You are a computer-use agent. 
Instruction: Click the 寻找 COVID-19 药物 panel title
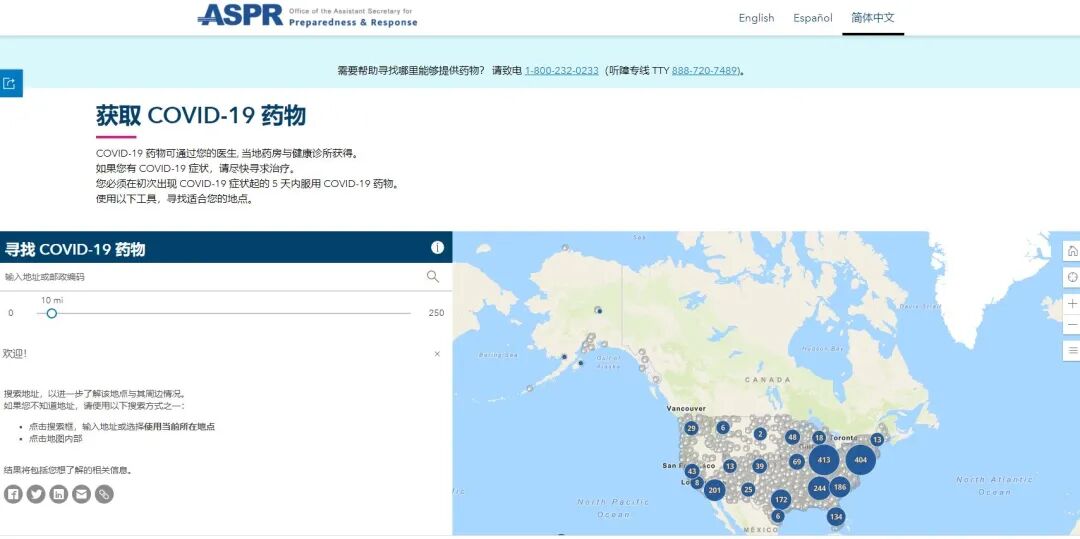coord(75,249)
